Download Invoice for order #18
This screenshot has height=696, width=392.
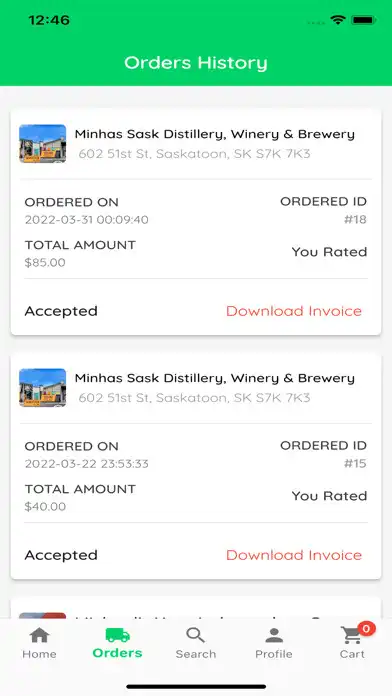[294, 311]
